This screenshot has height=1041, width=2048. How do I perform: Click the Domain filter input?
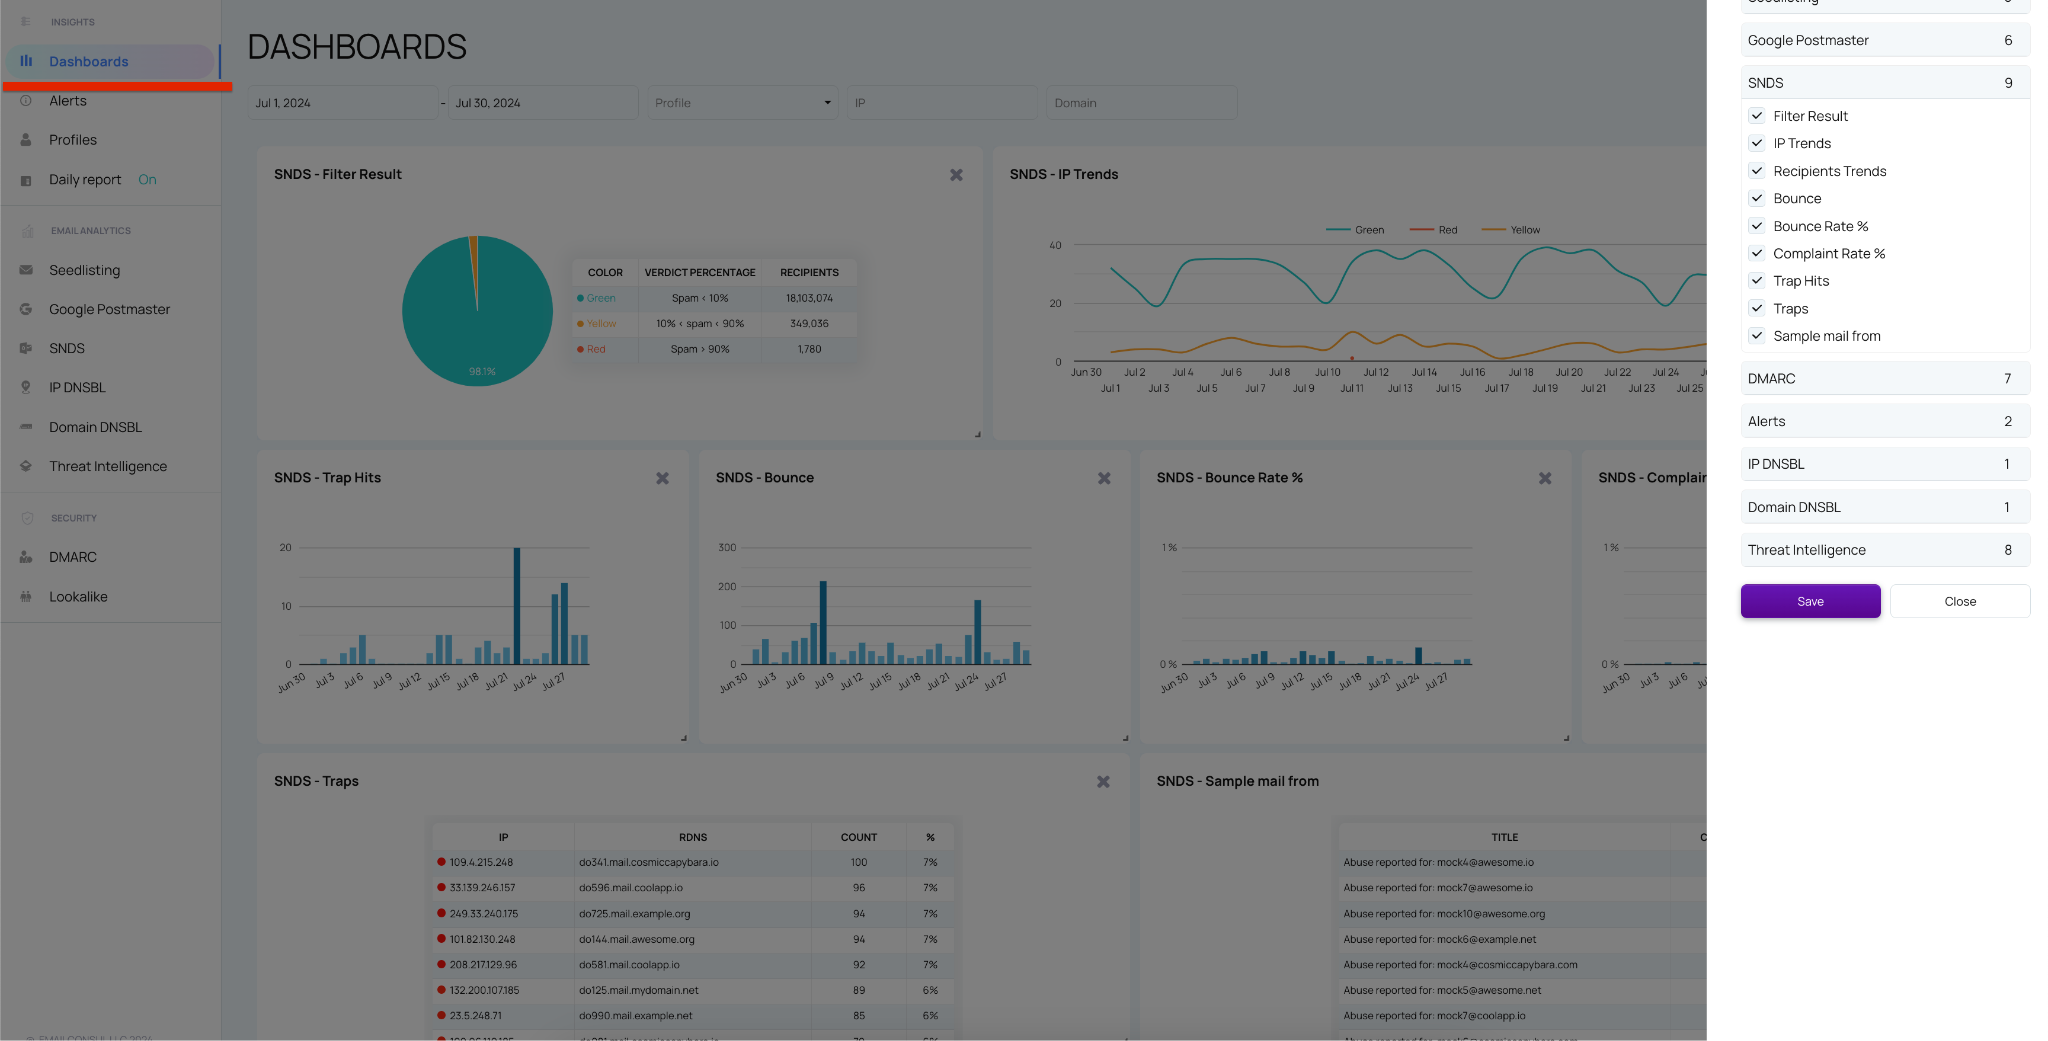1142,103
